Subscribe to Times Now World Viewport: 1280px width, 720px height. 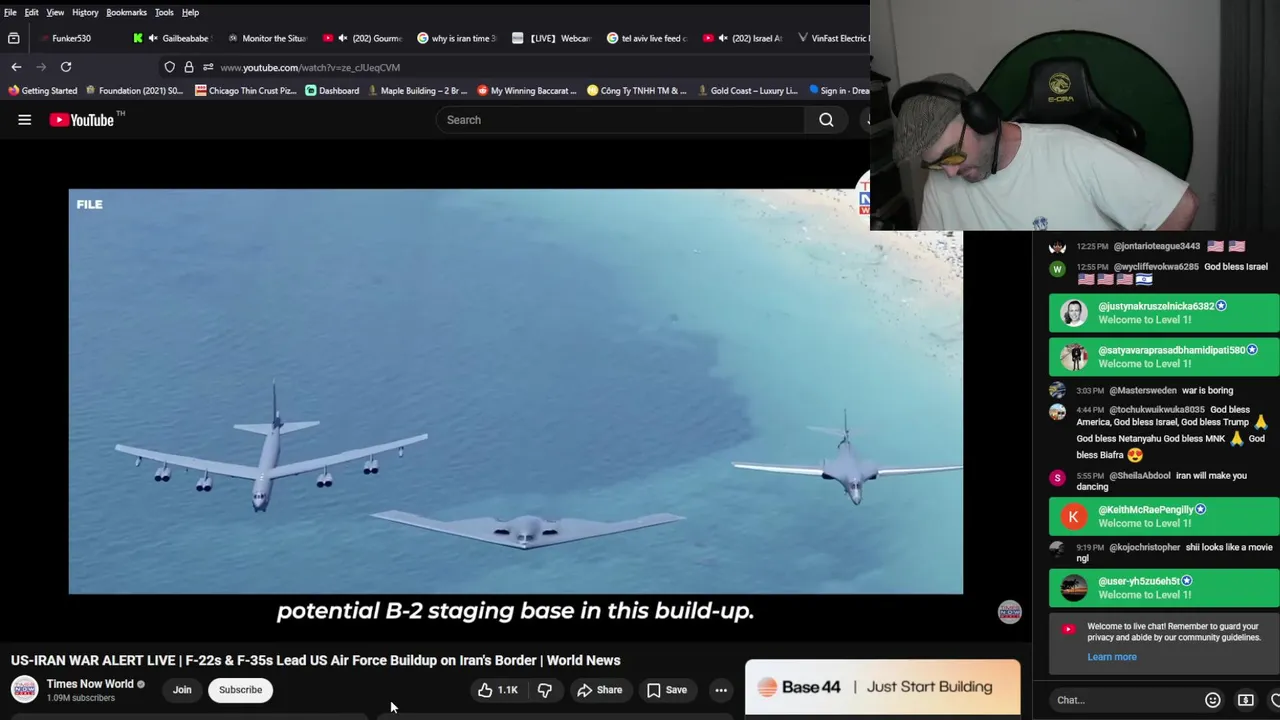pos(240,690)
